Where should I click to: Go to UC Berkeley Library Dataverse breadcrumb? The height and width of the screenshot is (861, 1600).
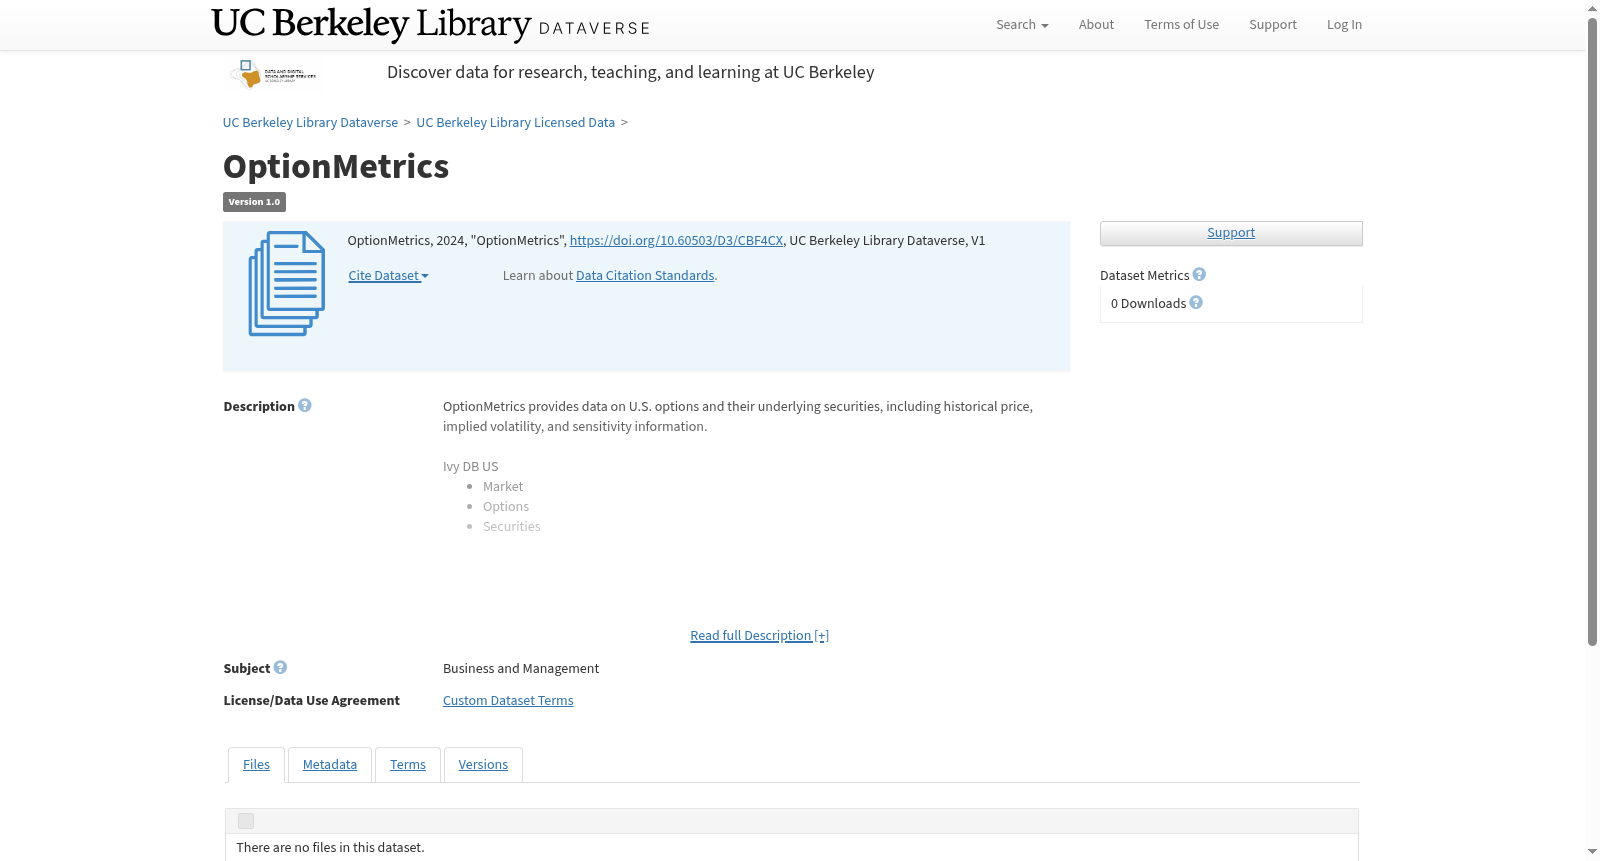pos(310,123)
